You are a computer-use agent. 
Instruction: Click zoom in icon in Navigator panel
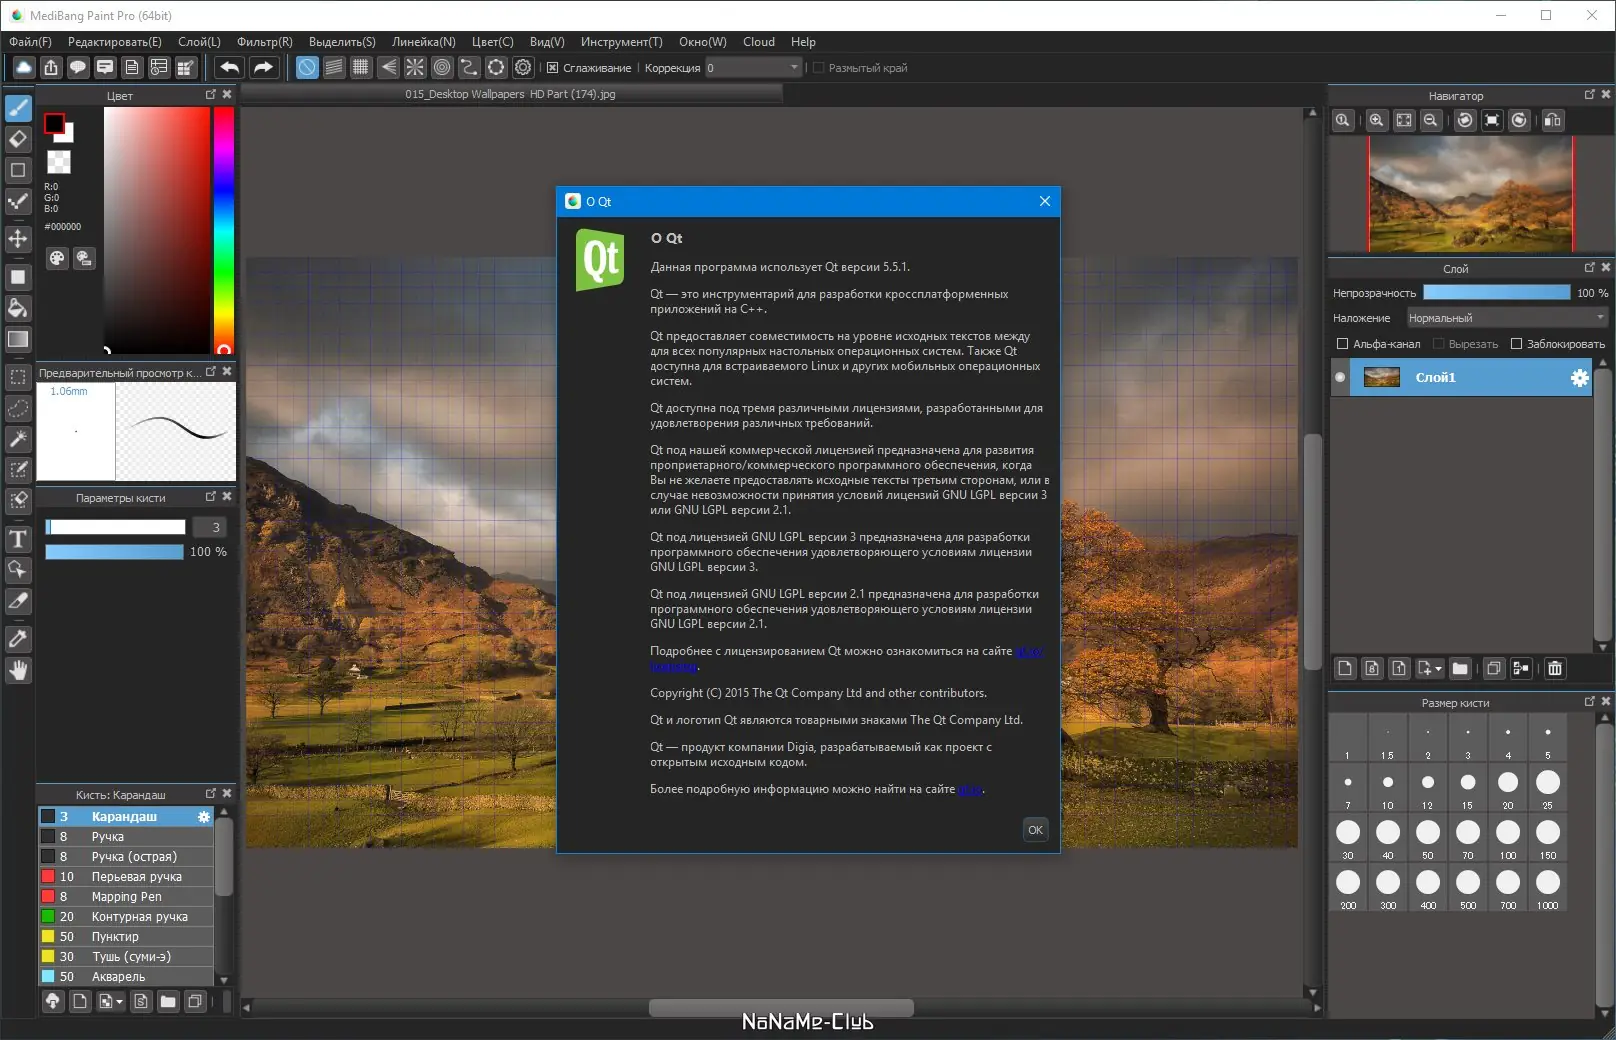click(1377, 120)
